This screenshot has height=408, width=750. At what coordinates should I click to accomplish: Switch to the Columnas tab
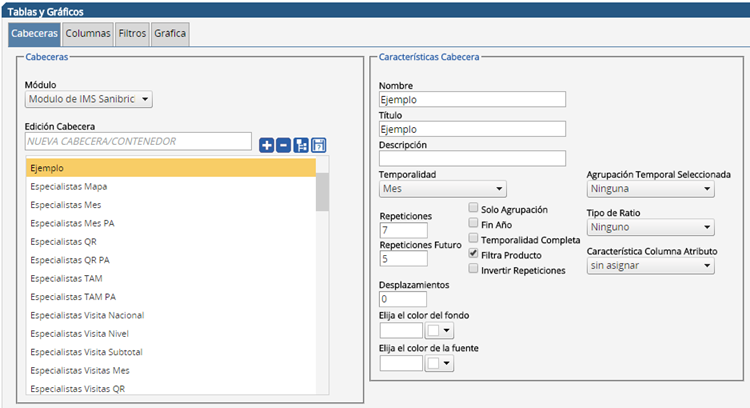click(x=88, y=34)
